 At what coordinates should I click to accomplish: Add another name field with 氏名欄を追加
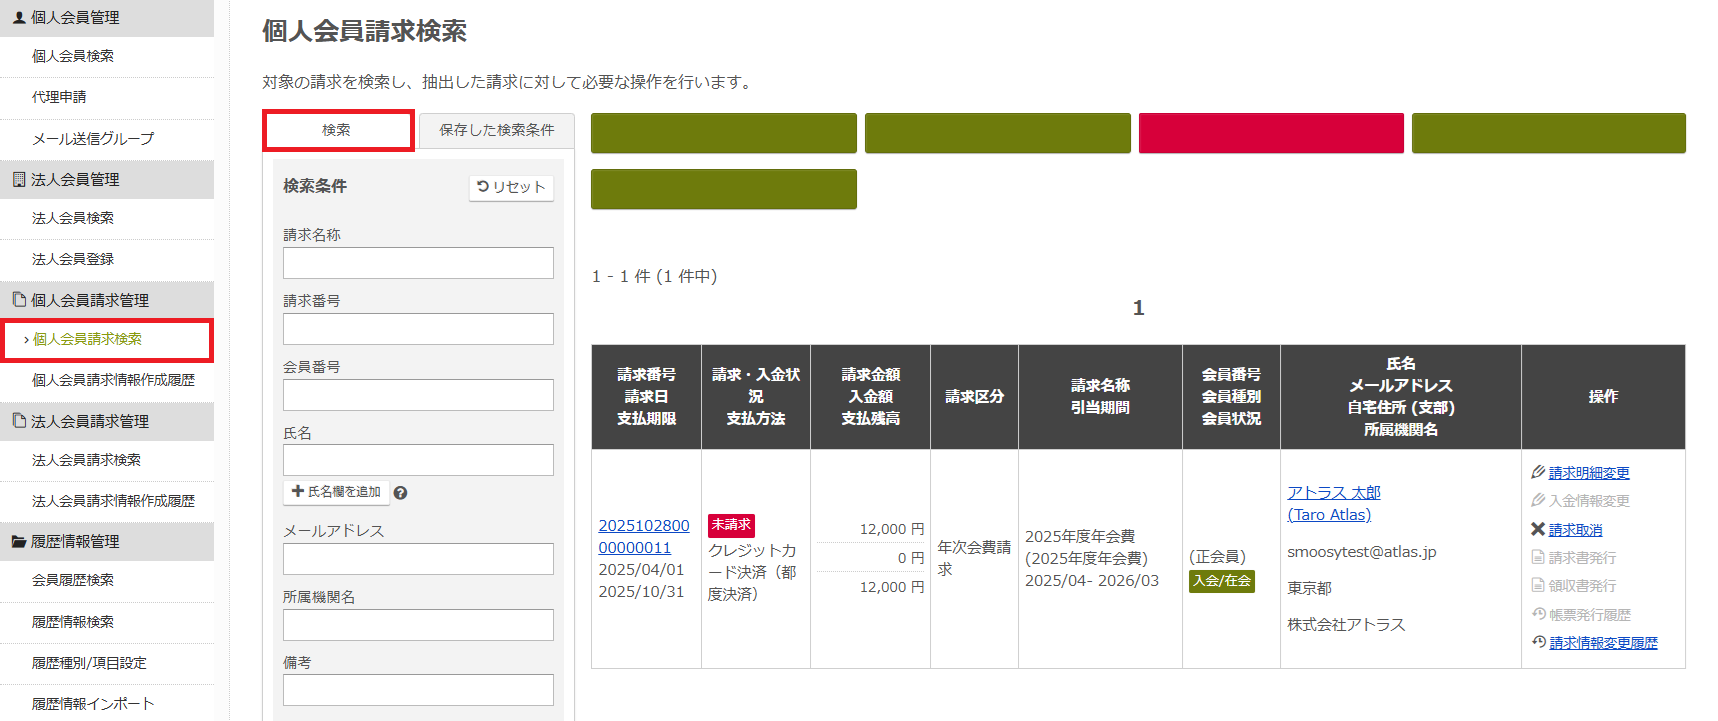[x=336, y=492]
